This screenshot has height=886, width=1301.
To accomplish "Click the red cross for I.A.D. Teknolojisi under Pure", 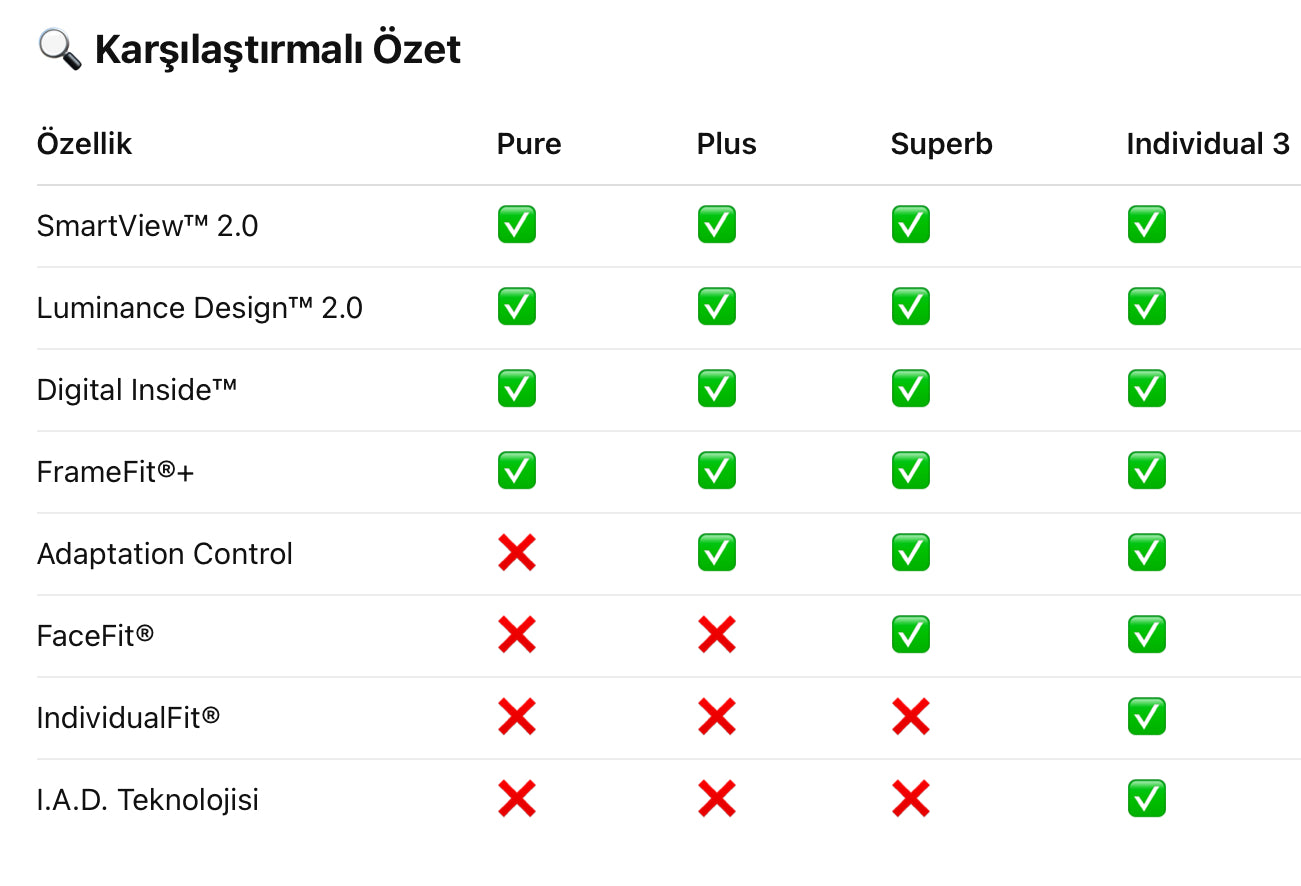I will [x=516, y=799].
